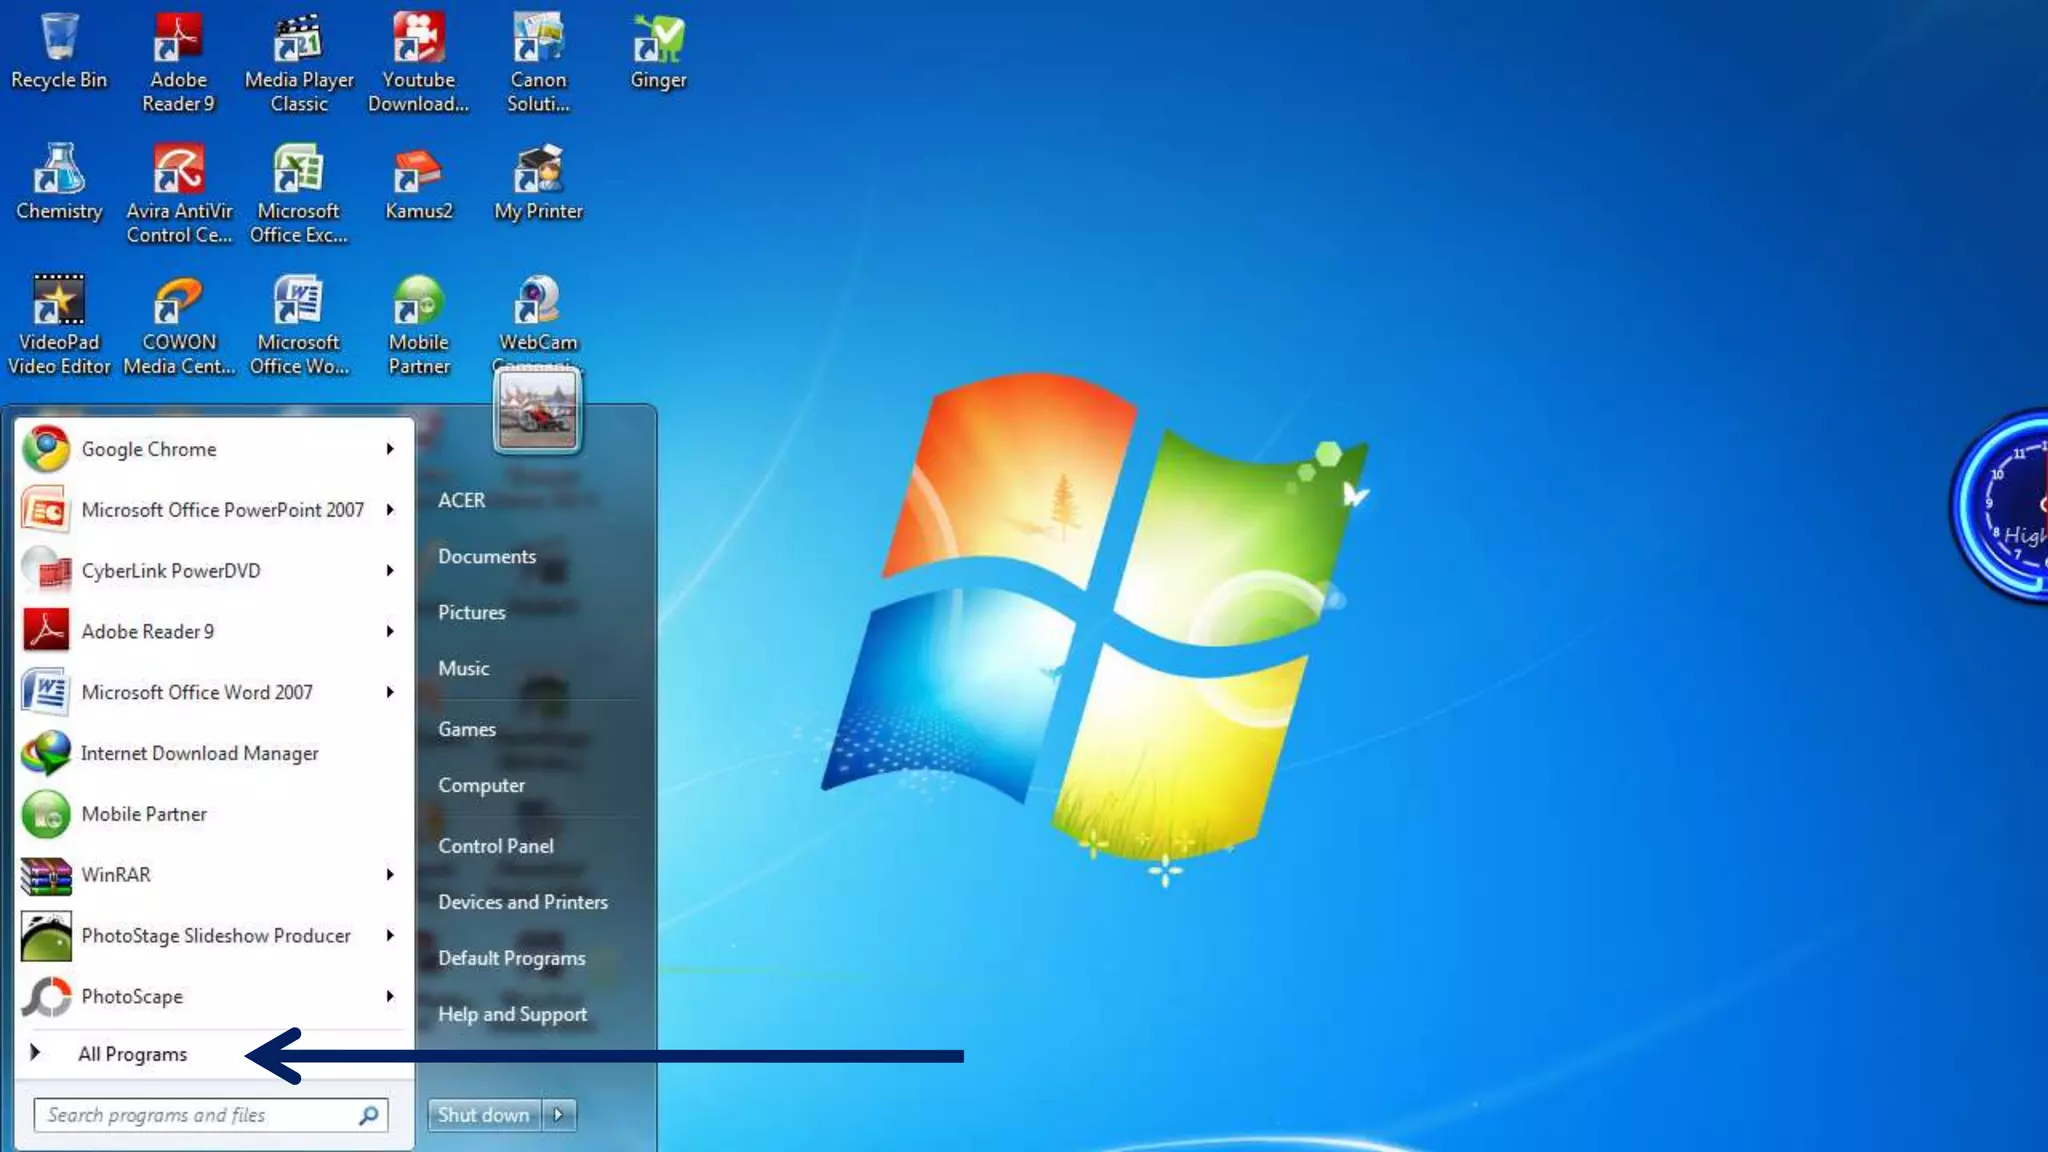
Task: Open the Recycle Bin desktop icon
Action: (x=59, y=40)
